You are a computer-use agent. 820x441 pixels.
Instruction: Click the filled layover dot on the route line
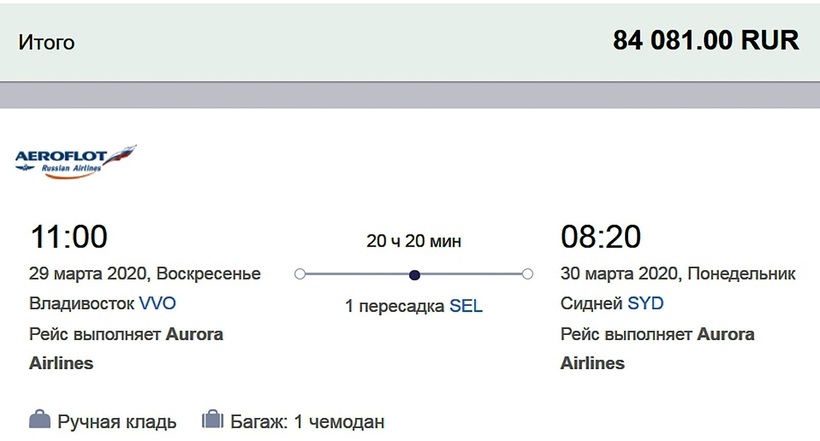coord(414,274)
